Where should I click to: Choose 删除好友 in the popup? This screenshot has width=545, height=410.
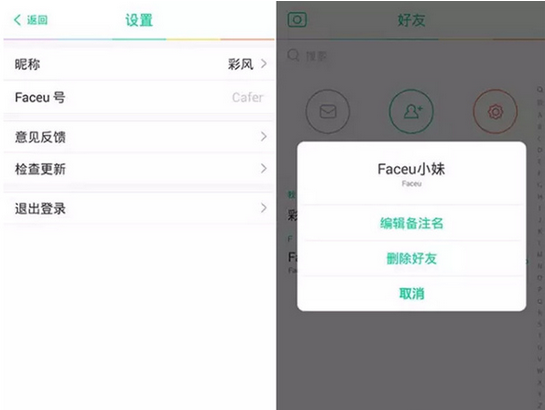coord(412,259)
